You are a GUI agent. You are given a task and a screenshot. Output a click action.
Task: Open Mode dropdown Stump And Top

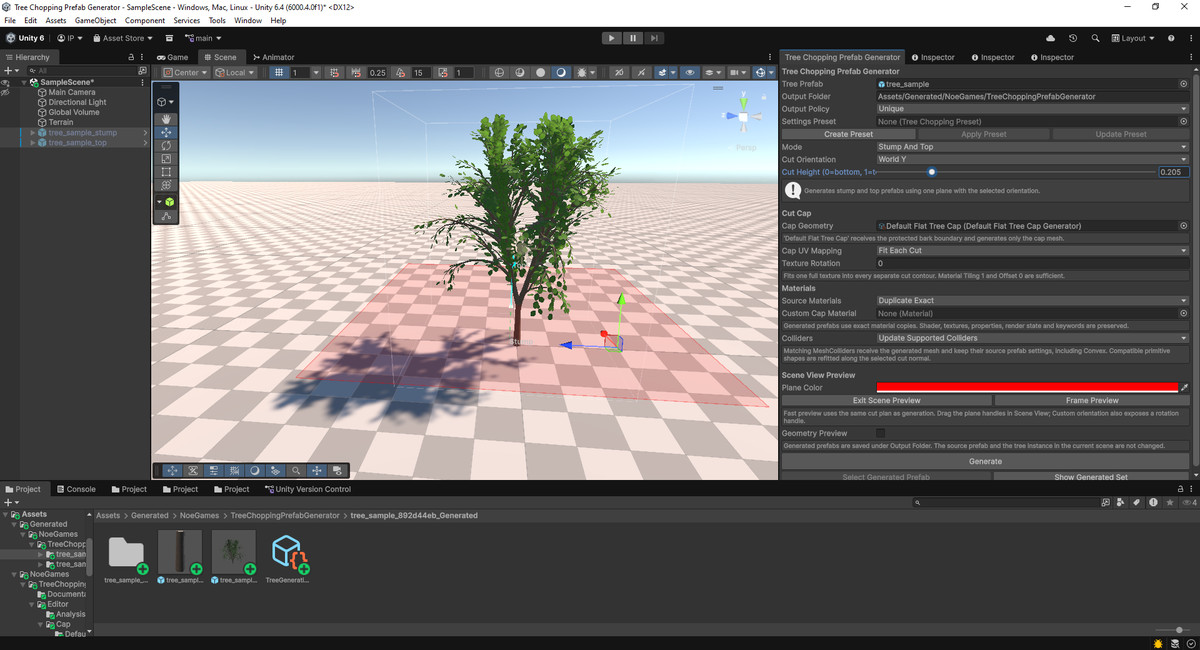1032,147
